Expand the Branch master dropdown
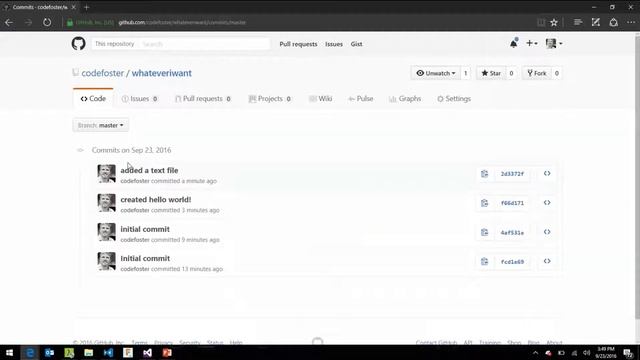The width and height of the screenshot is (640, 360). point(101,125)
